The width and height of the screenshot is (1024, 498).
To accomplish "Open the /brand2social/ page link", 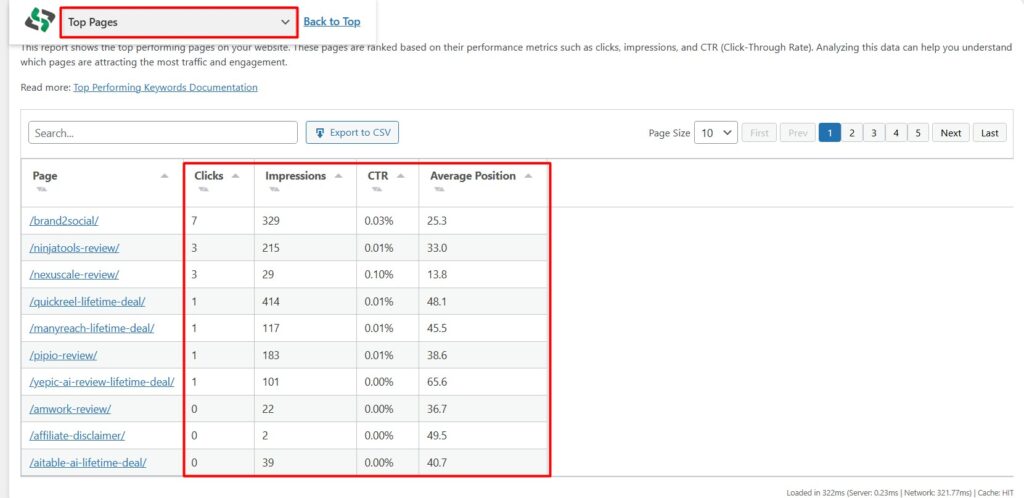I will click(x=64, y=221).
